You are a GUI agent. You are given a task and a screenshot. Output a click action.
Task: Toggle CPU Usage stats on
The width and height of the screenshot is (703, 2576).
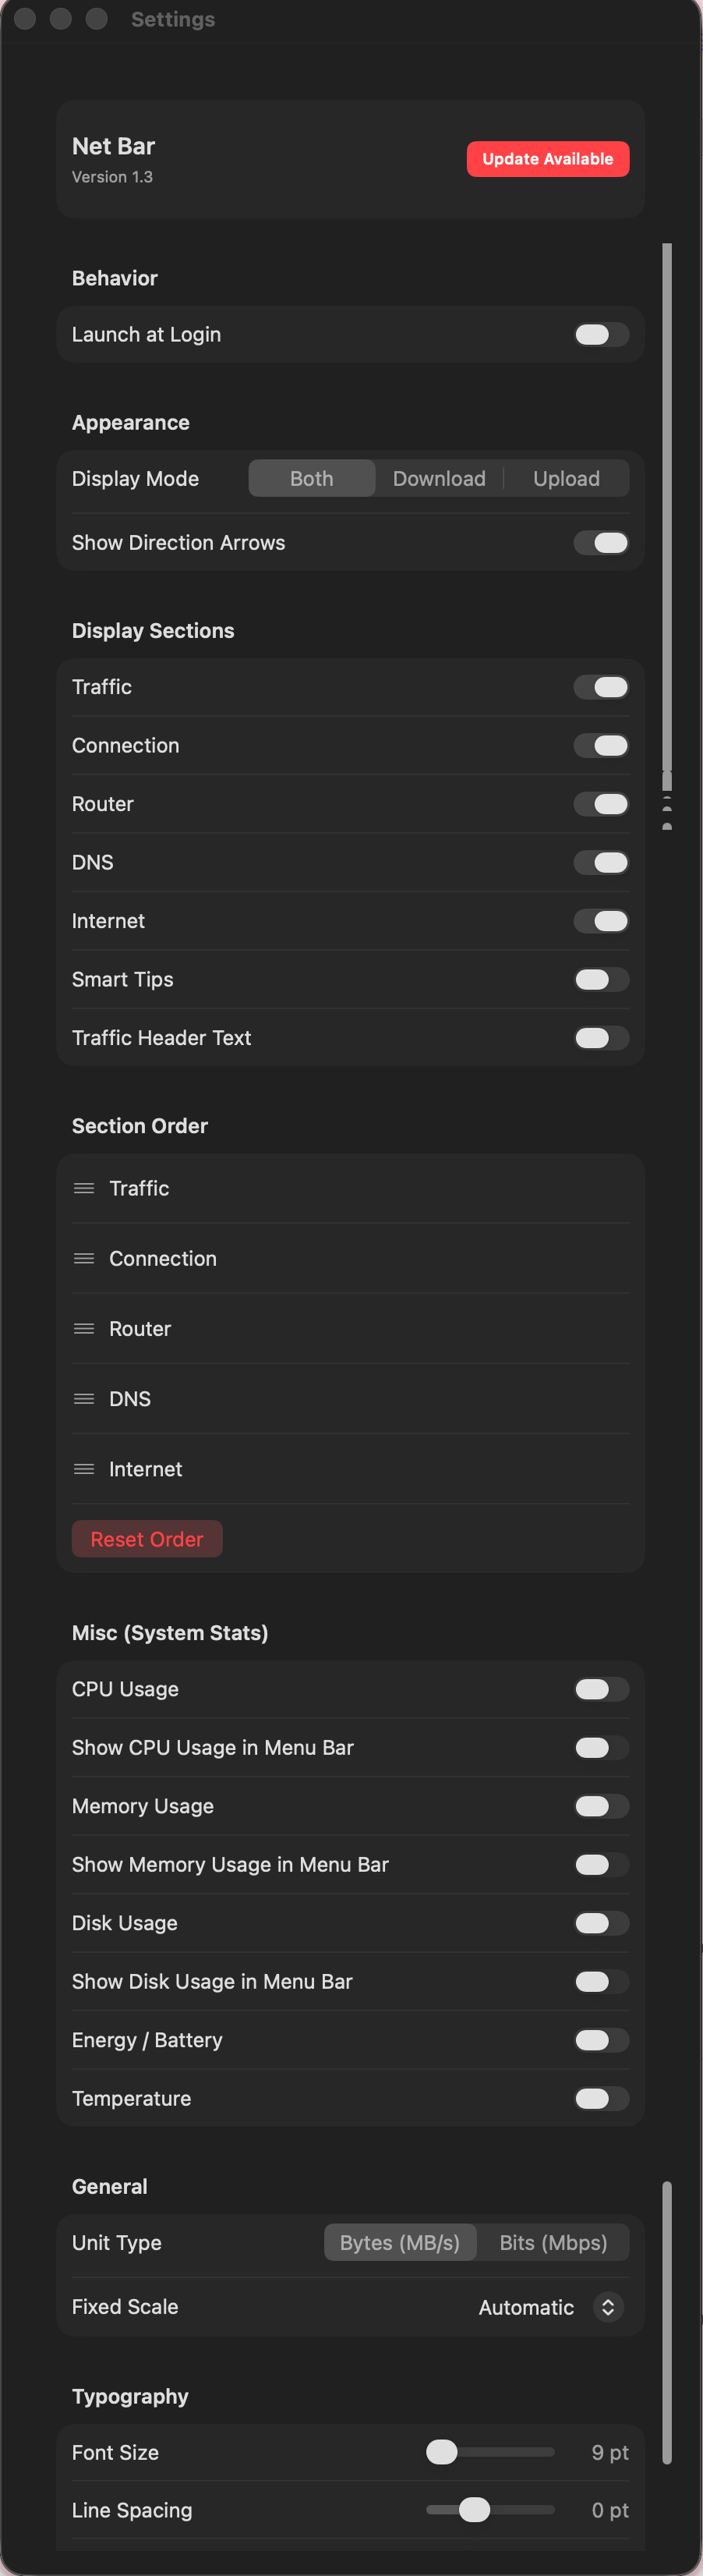coord(601,1689)
